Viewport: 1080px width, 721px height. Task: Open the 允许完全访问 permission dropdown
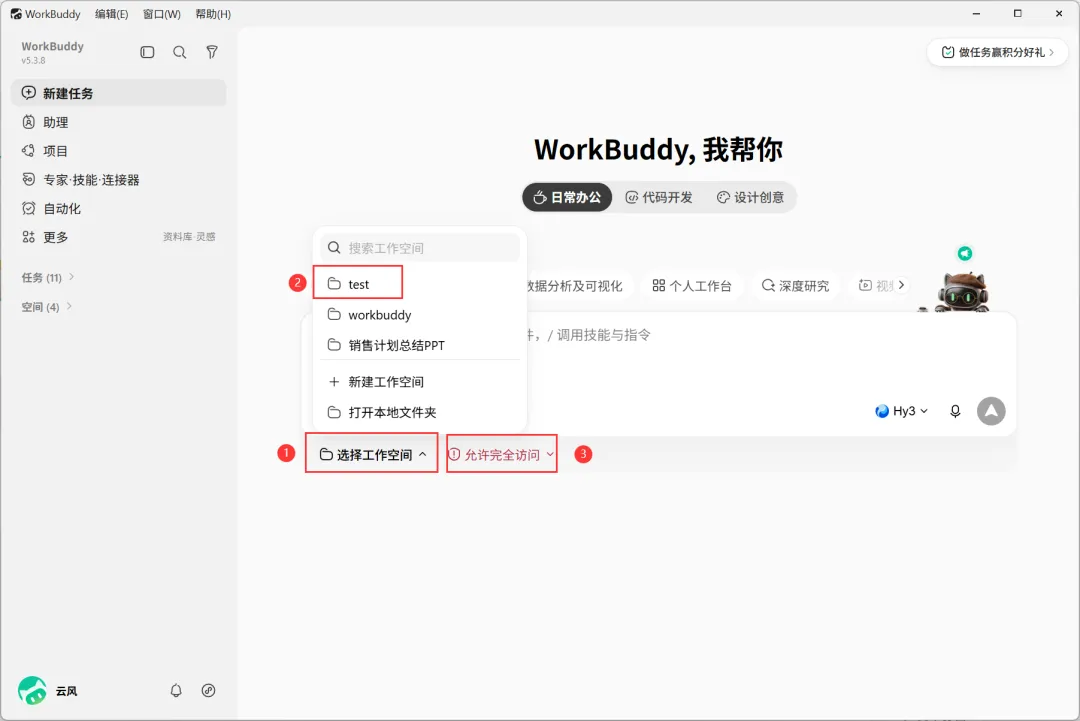501,454
